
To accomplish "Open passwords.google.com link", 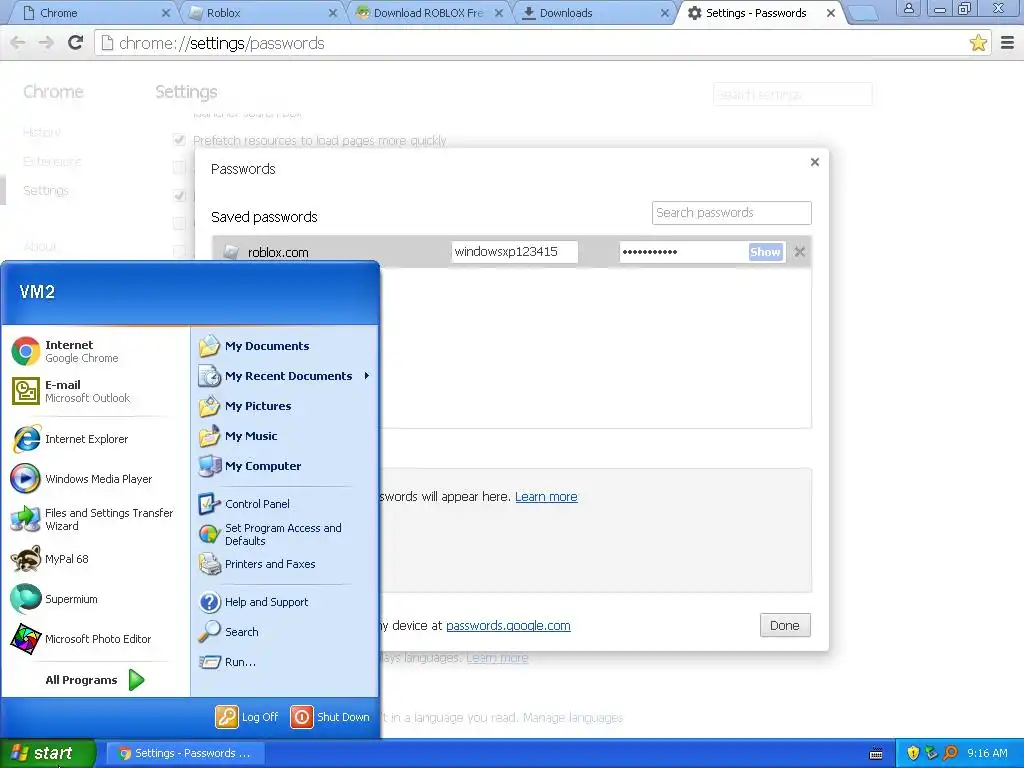I will click(x=508, y=626).
